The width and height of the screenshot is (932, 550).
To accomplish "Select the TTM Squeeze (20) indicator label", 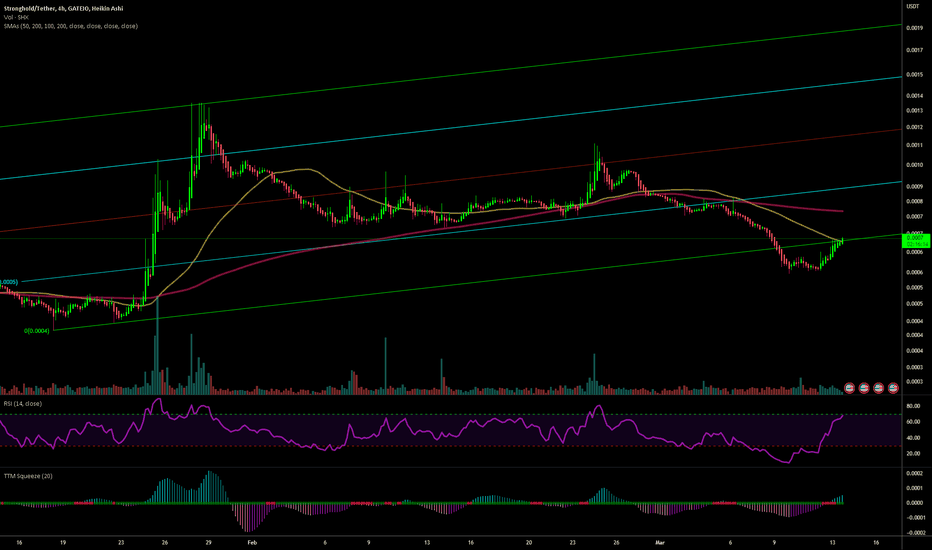I will point(28,476).
